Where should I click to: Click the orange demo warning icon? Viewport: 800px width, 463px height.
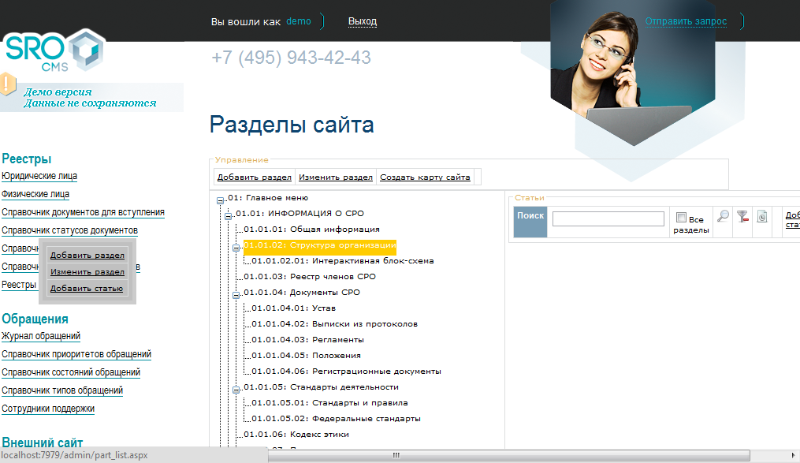8,84
